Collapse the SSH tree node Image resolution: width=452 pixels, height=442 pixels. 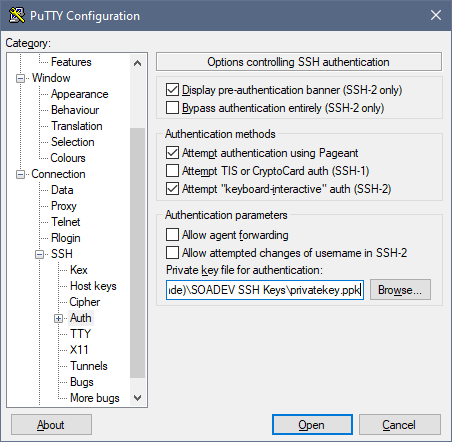39,254
